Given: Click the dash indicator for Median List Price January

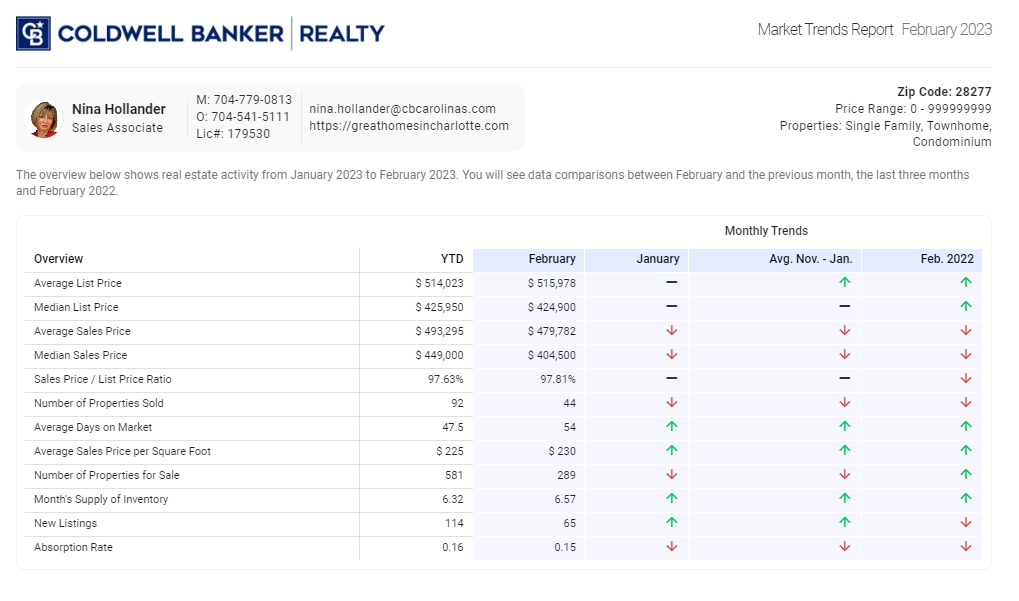Looking at the screenshot, I should click(673, 307).
